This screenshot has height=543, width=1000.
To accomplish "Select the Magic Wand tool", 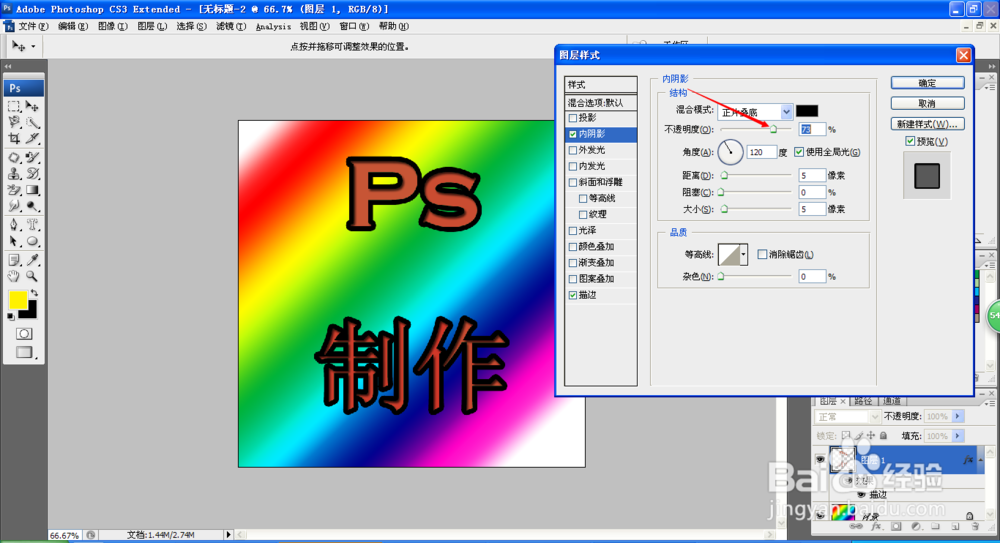I will pos(32,122).
